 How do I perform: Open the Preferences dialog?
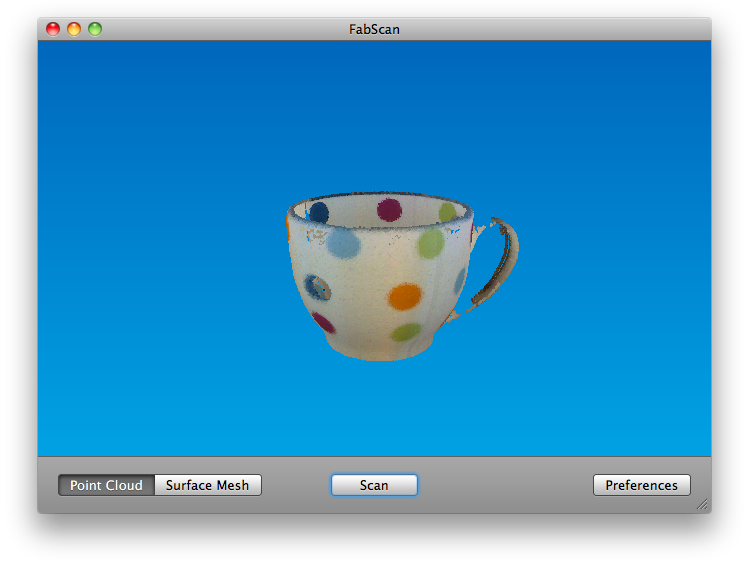pos(641,485)
